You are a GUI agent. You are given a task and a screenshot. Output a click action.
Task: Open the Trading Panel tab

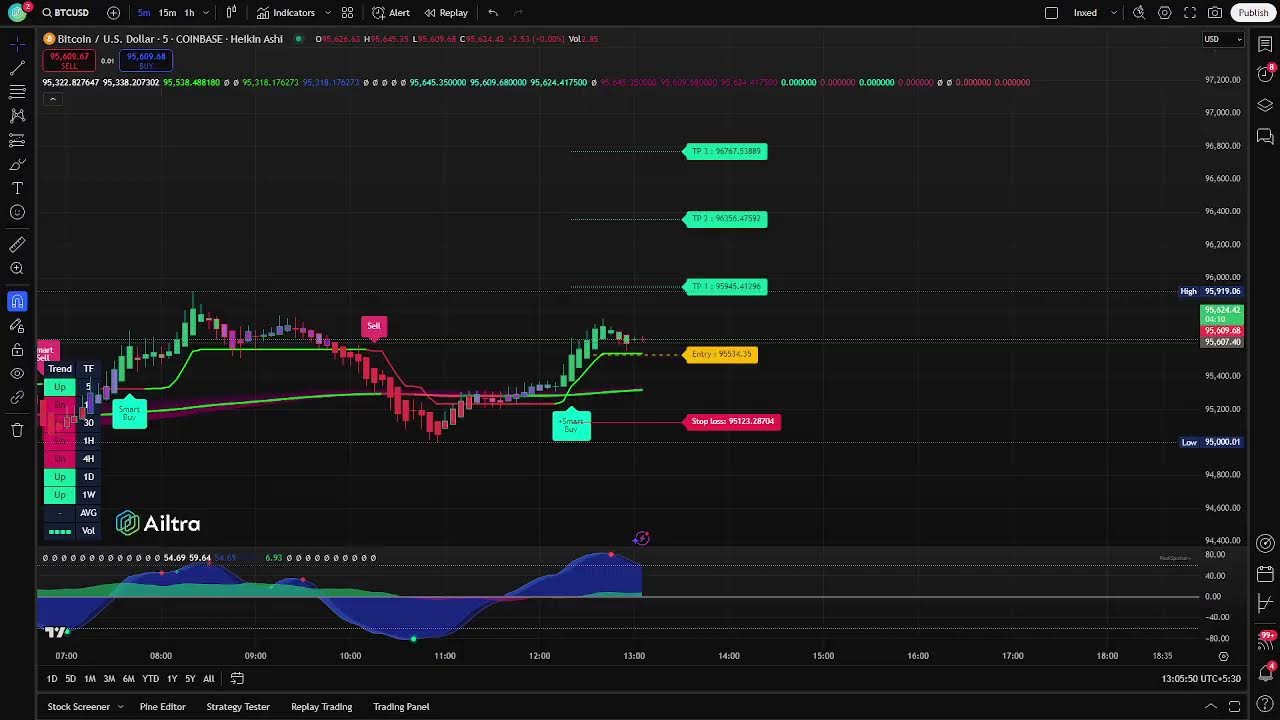pos(401,707)
